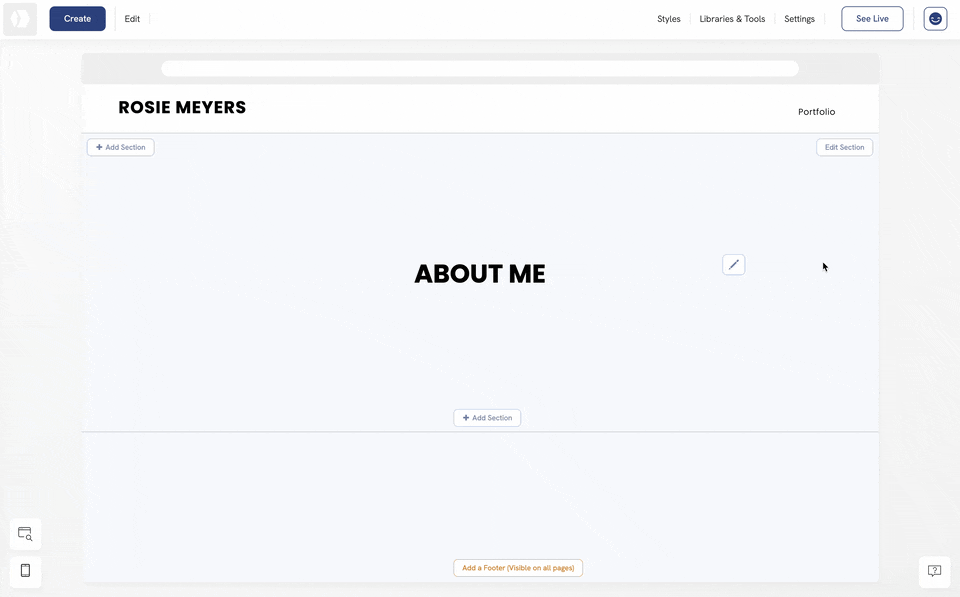Go to Settings in the top bar
Image resolution: width=960 pixels, height=597 pixels.
799,19
